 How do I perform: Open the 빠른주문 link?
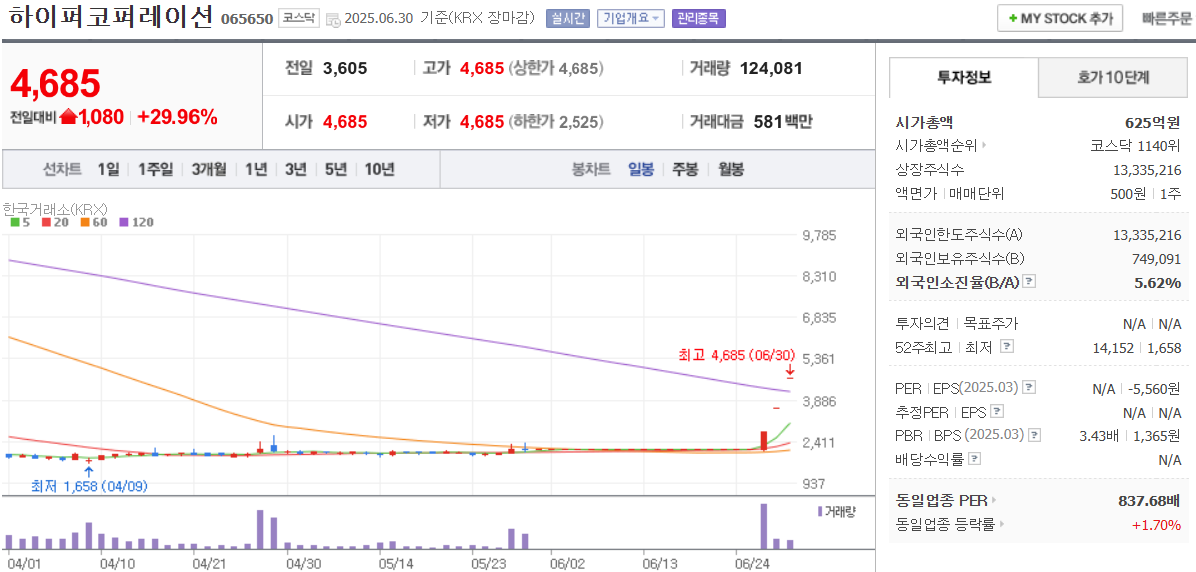1167,19
